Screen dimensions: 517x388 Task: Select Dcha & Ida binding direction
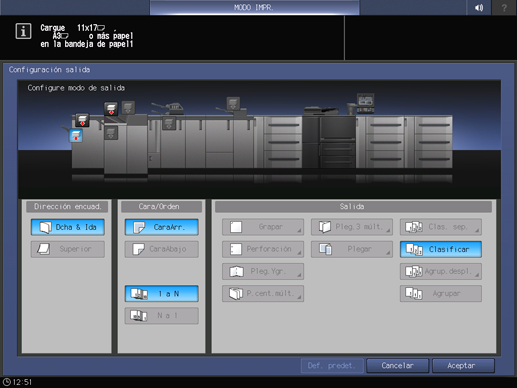68,227
